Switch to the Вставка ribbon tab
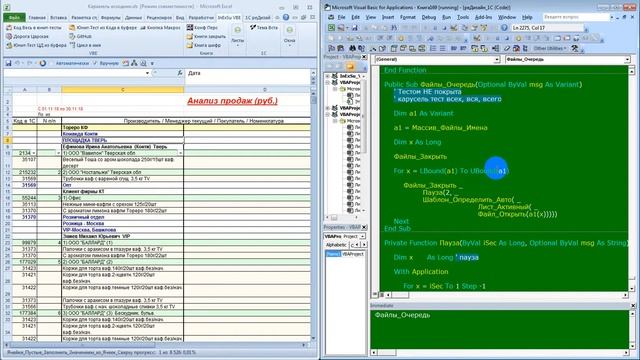Screen dimensions: 640x360 (58, 18)
